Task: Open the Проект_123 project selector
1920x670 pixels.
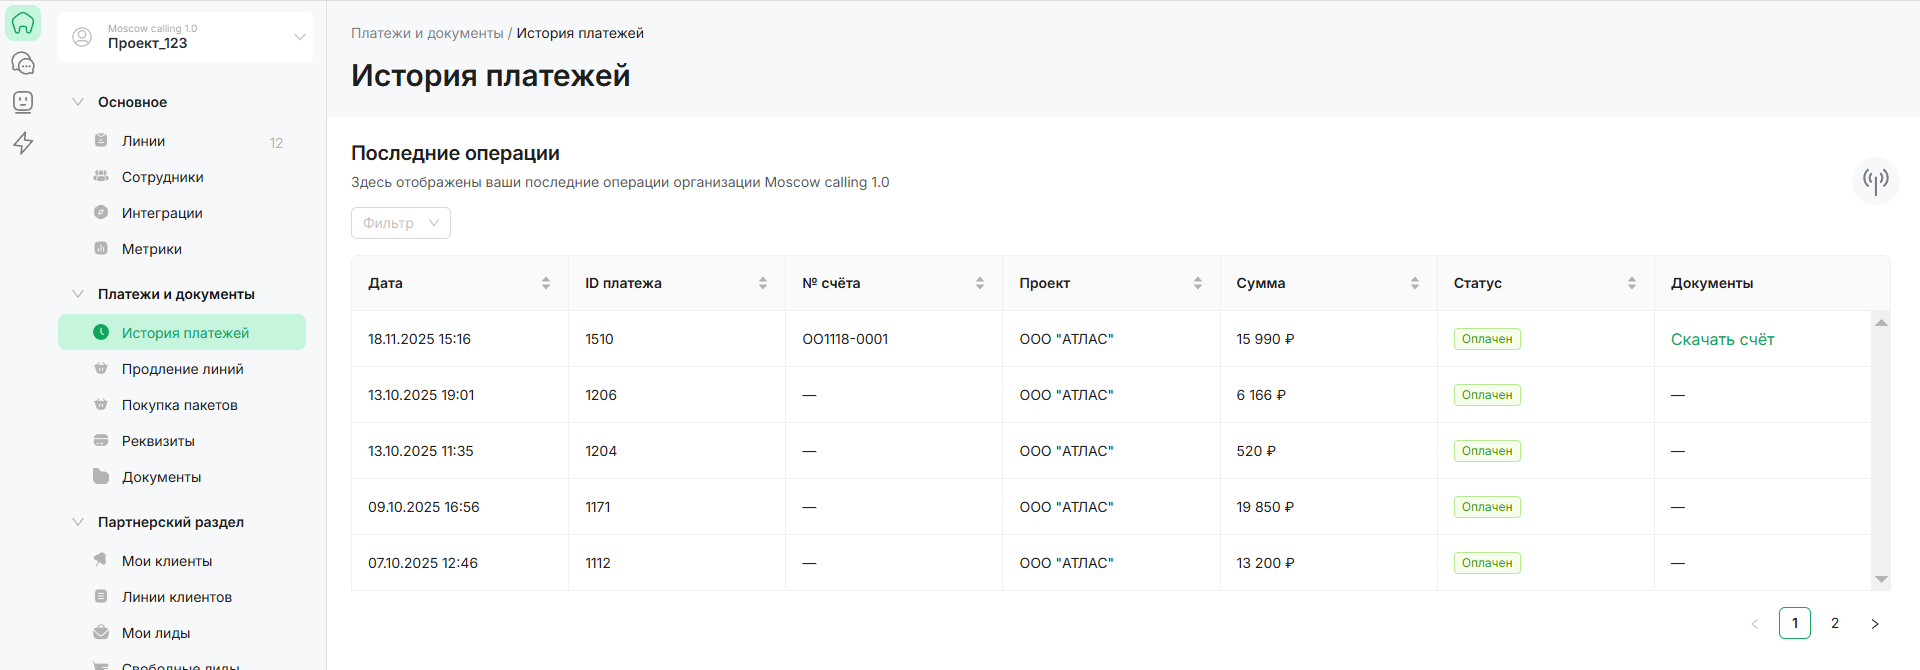Action: click(186, 37)
